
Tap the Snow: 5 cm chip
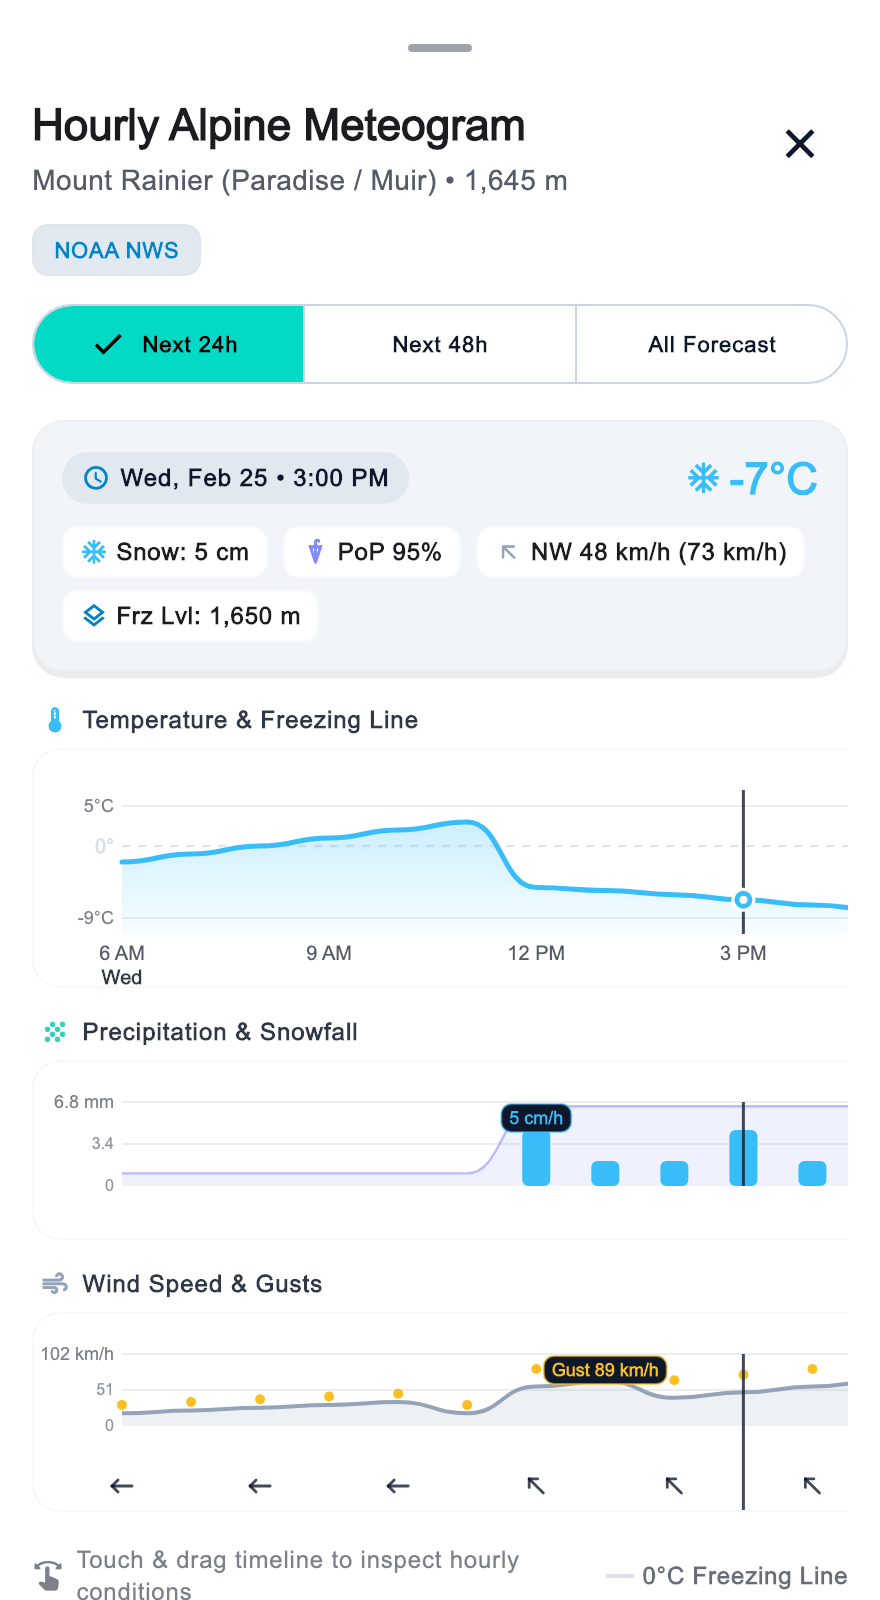pos(165,552)
